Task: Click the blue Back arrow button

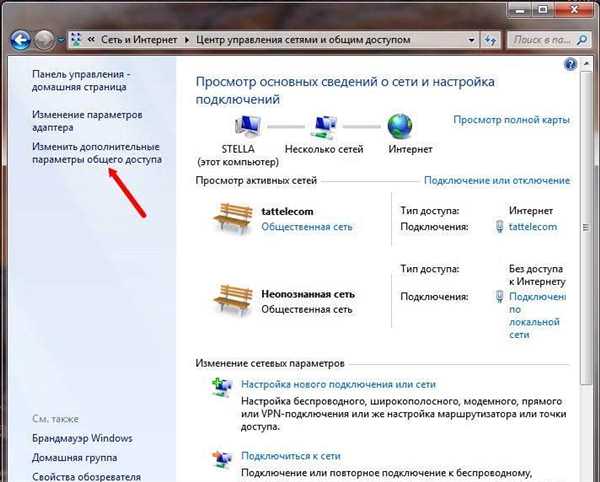Action: (x=20, y=40)
